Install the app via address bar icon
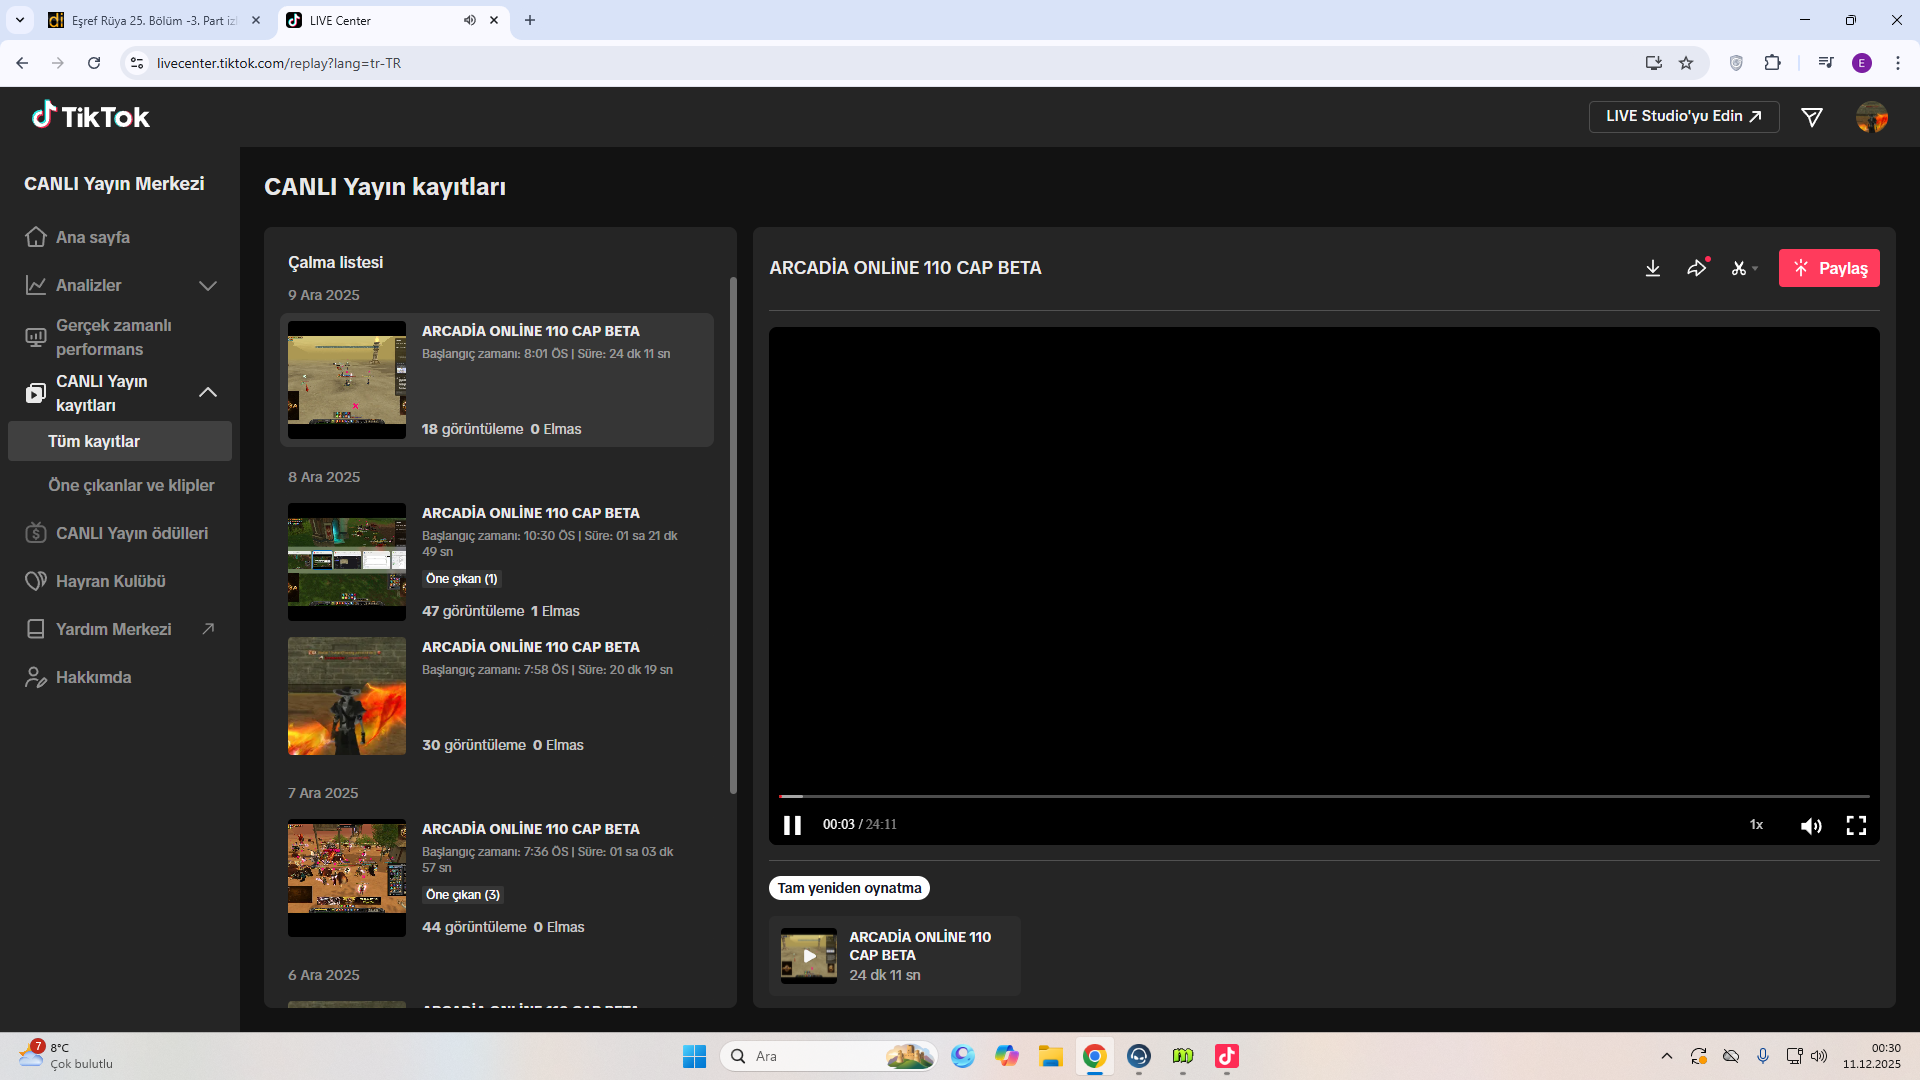1920x1080 pixels. (x=1654, y=63)
